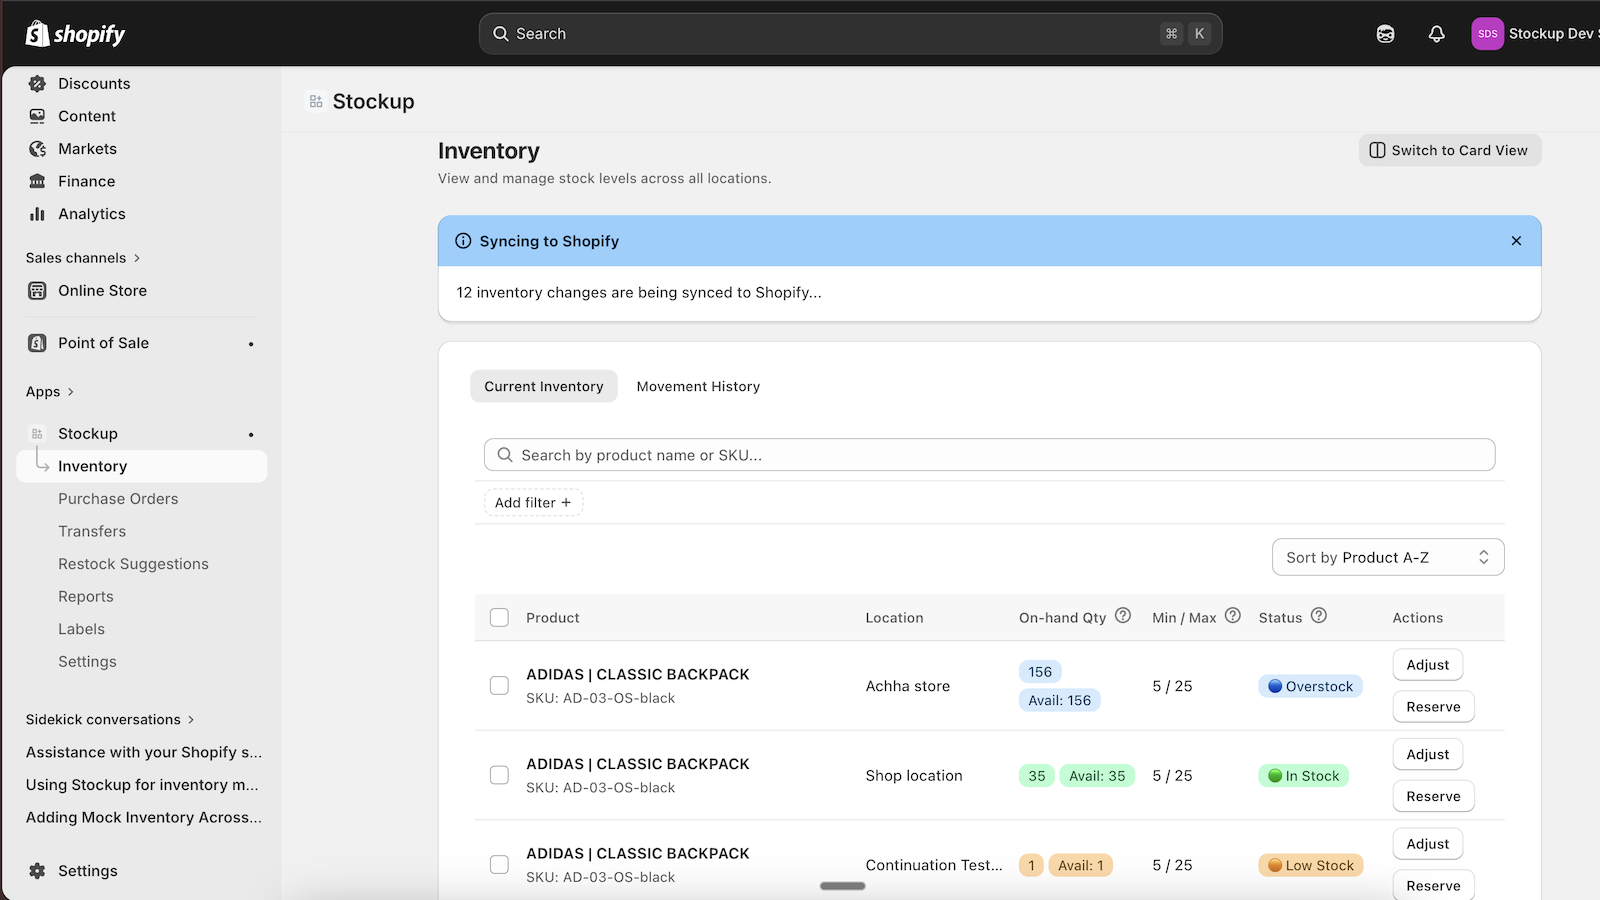This screenshot has height=900, width=1600.
Task: Click the On-hand Qty help icon
Action: pyautogui.click(x=1123, y=616)
